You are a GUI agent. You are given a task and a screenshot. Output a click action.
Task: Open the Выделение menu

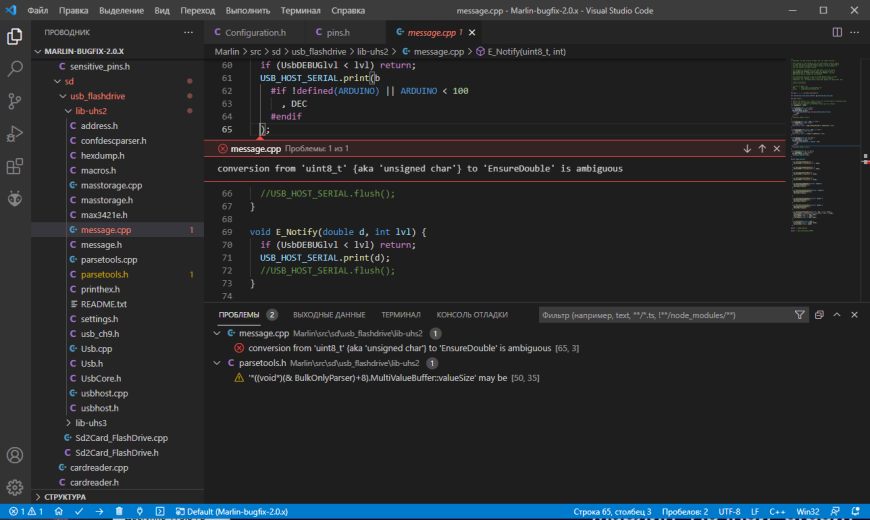[121, 11]
